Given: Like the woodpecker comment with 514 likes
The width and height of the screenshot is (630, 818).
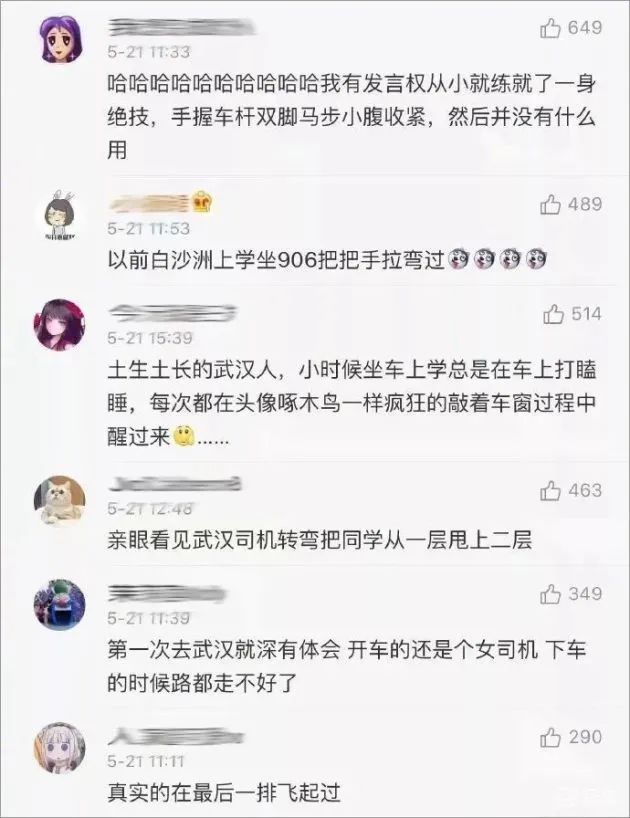Looking at the screenshot, I should 553,315.
